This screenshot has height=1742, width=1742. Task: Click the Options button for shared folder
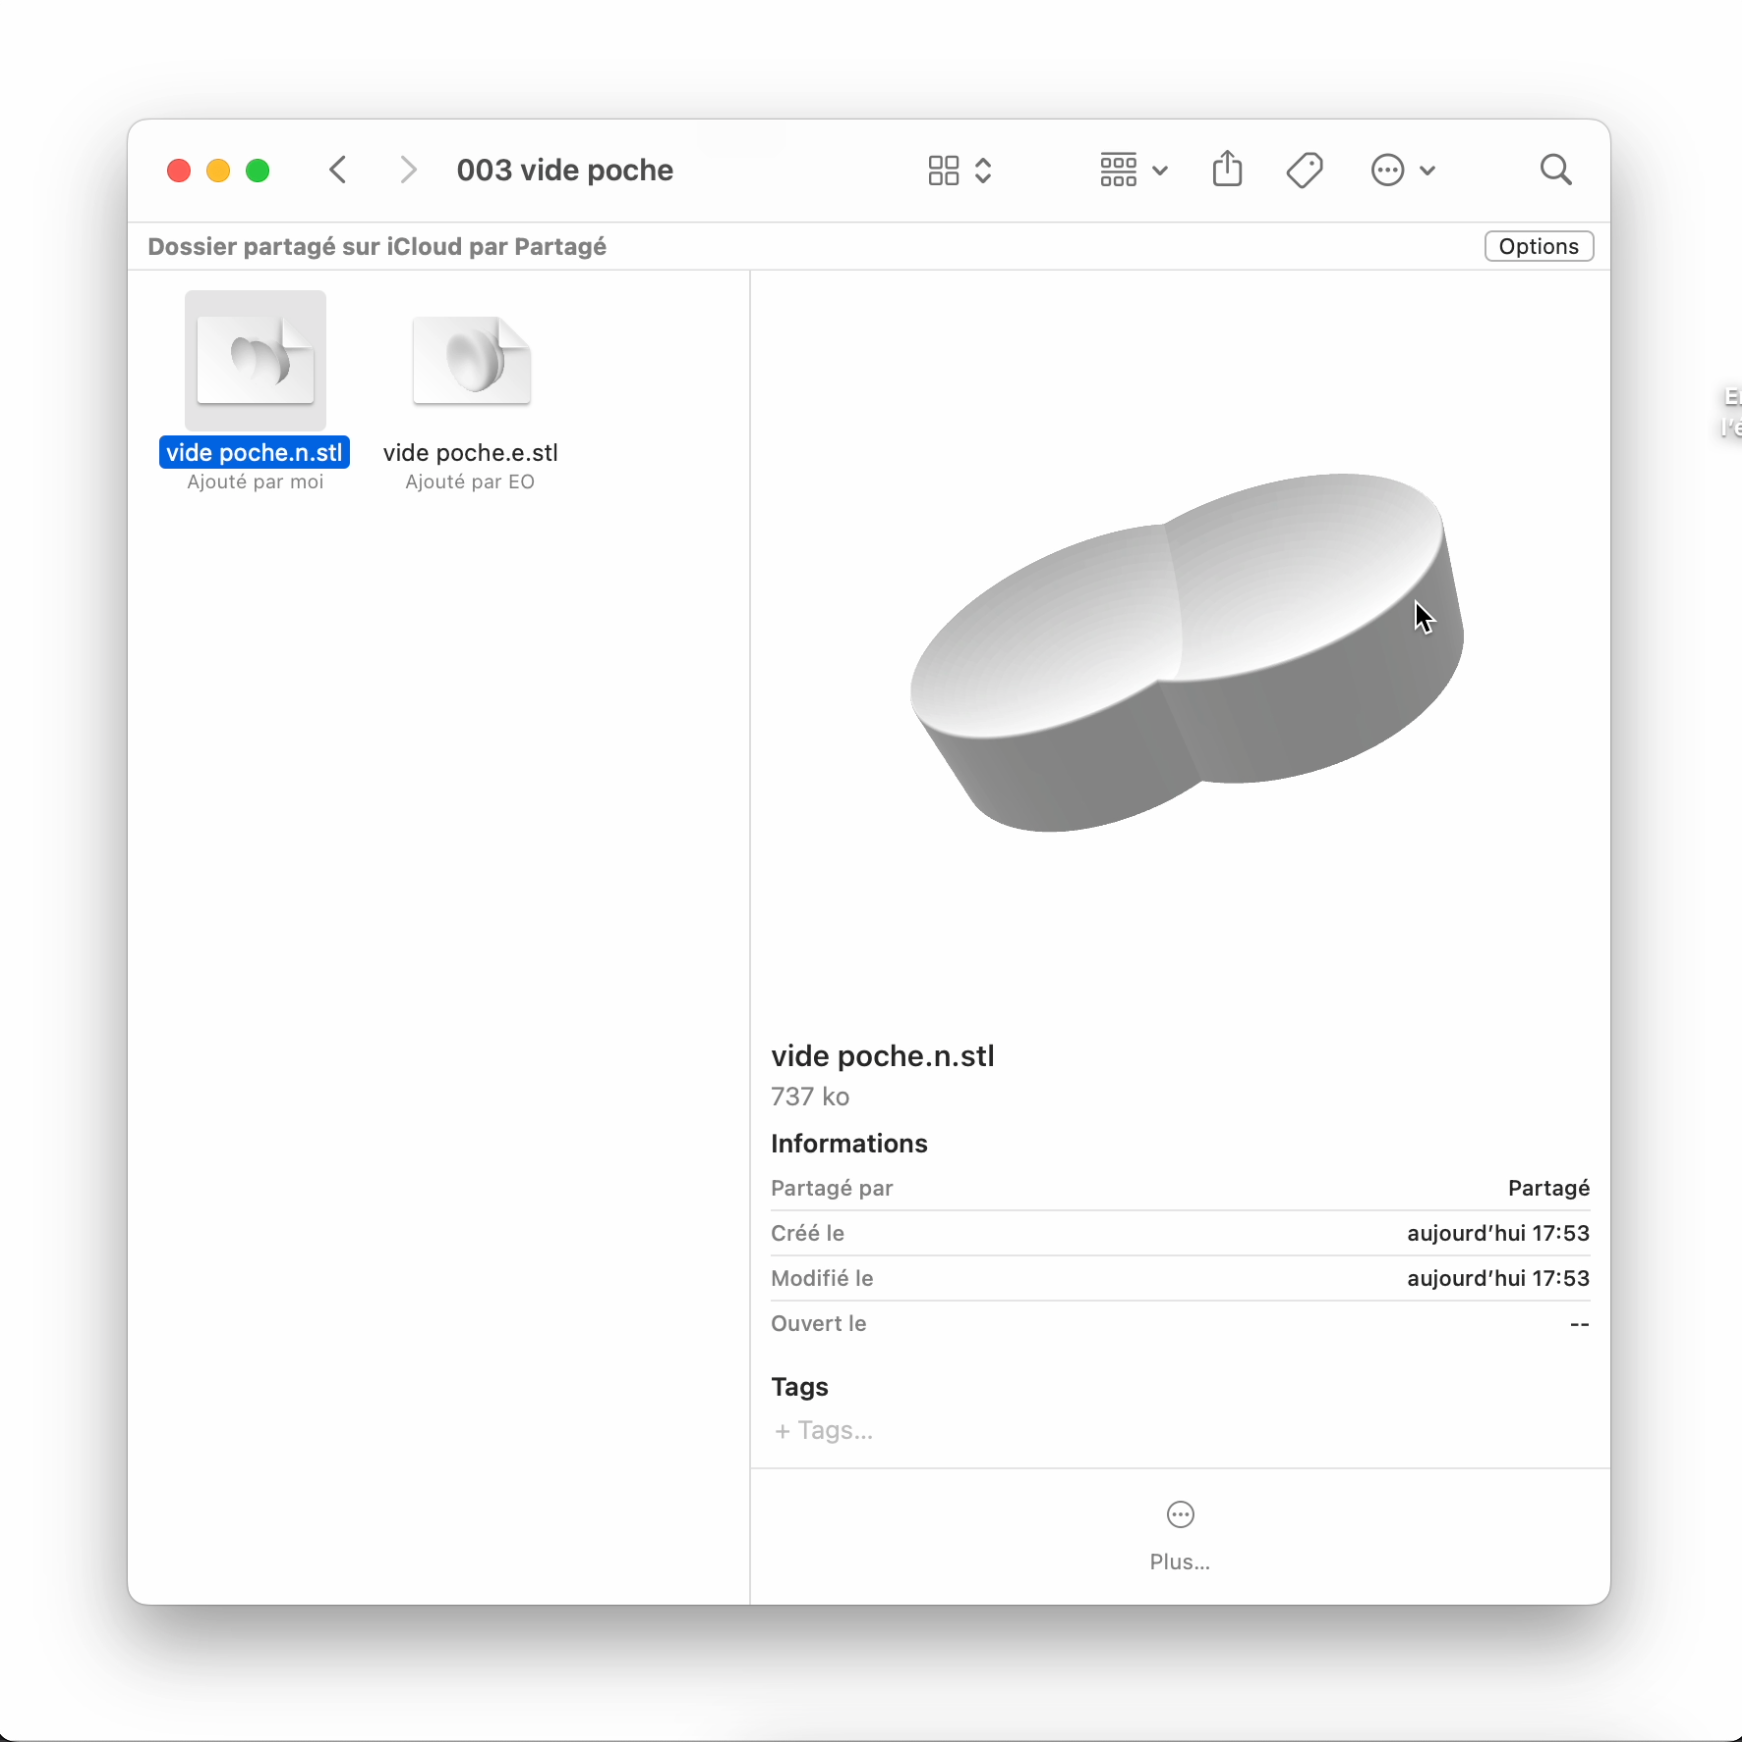point(1538,246)
